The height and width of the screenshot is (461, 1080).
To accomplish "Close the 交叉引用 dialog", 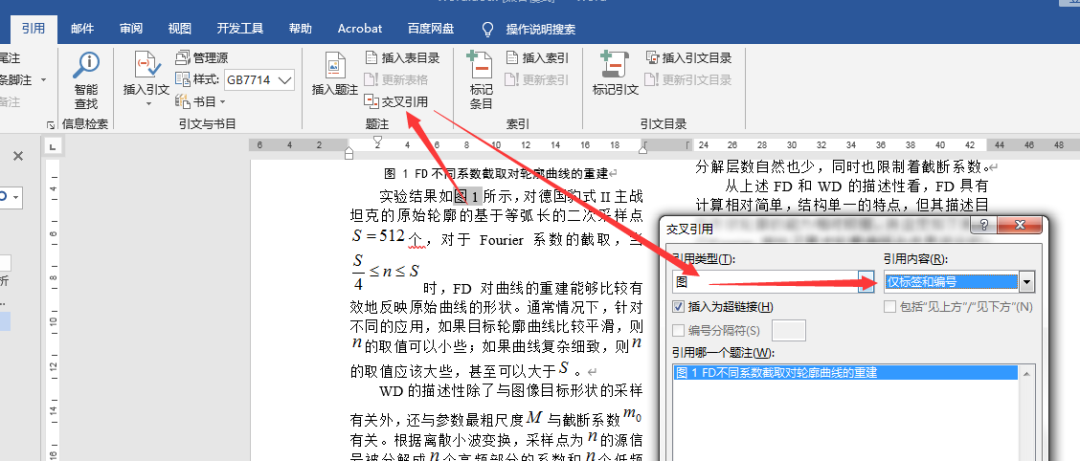I will [1019, 225].
